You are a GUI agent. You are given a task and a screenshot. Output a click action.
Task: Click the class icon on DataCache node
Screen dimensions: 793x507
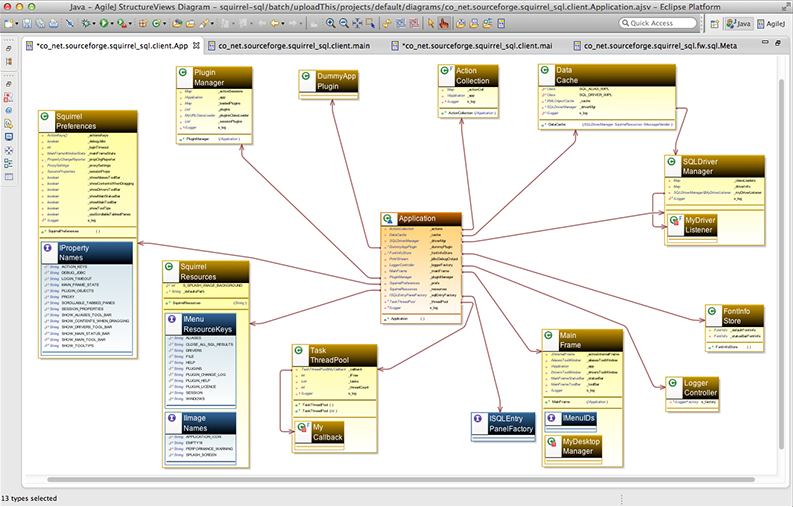coord(545,70)
